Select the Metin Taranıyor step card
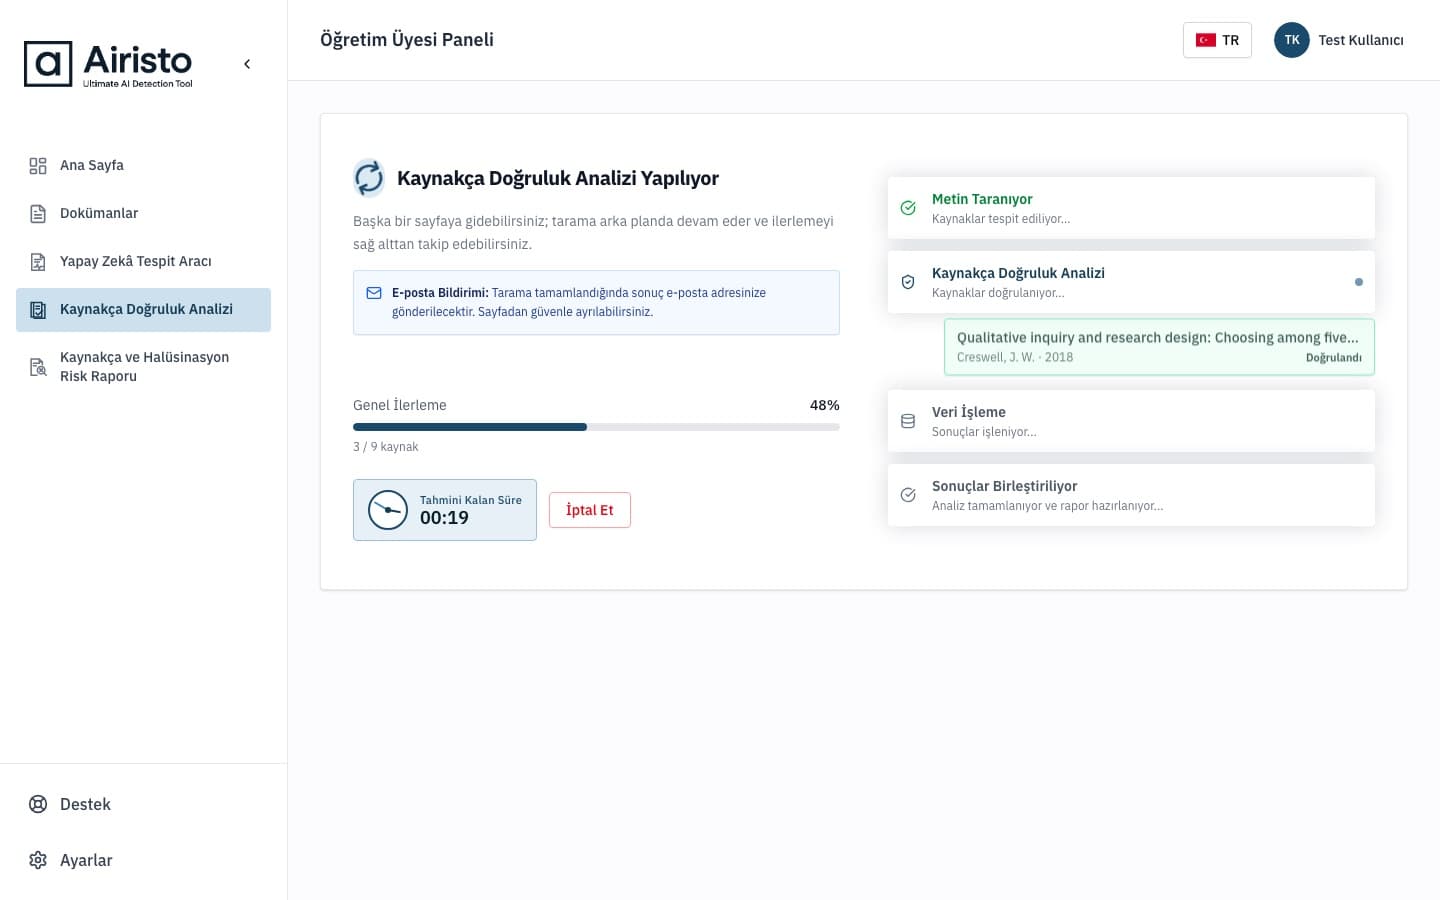 pyautogui.click(x=1131, y=208)
